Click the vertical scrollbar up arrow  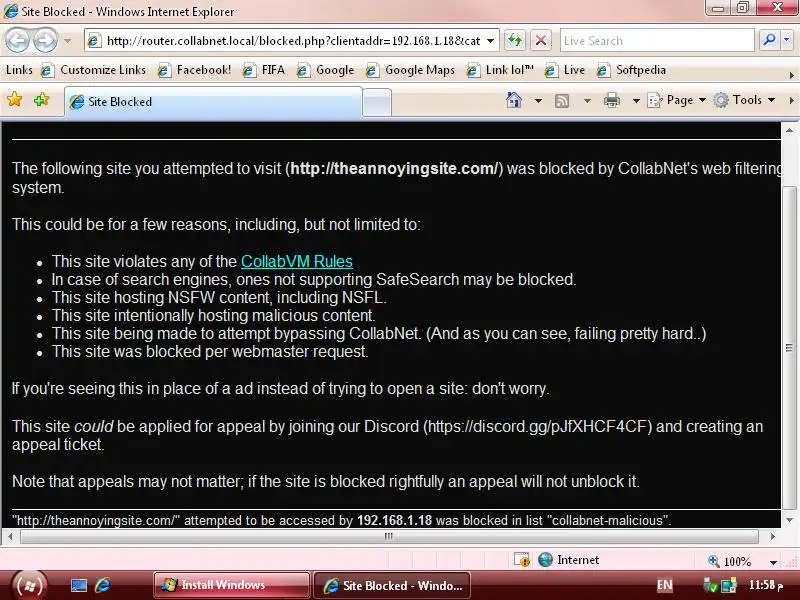(790, 131)
